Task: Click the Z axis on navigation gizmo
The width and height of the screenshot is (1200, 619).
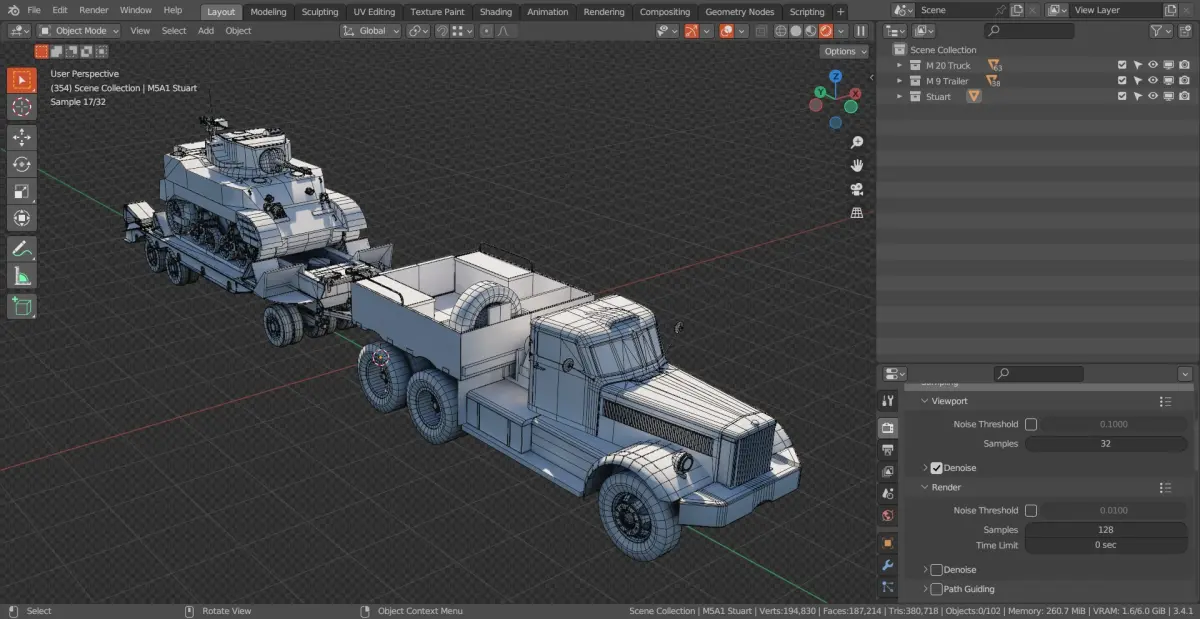Action: click(836, 76)
